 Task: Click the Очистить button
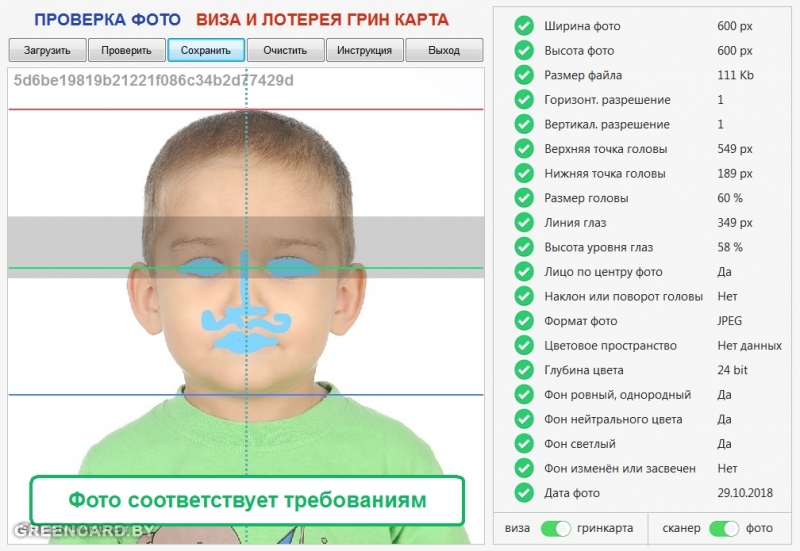coord(285,50)
